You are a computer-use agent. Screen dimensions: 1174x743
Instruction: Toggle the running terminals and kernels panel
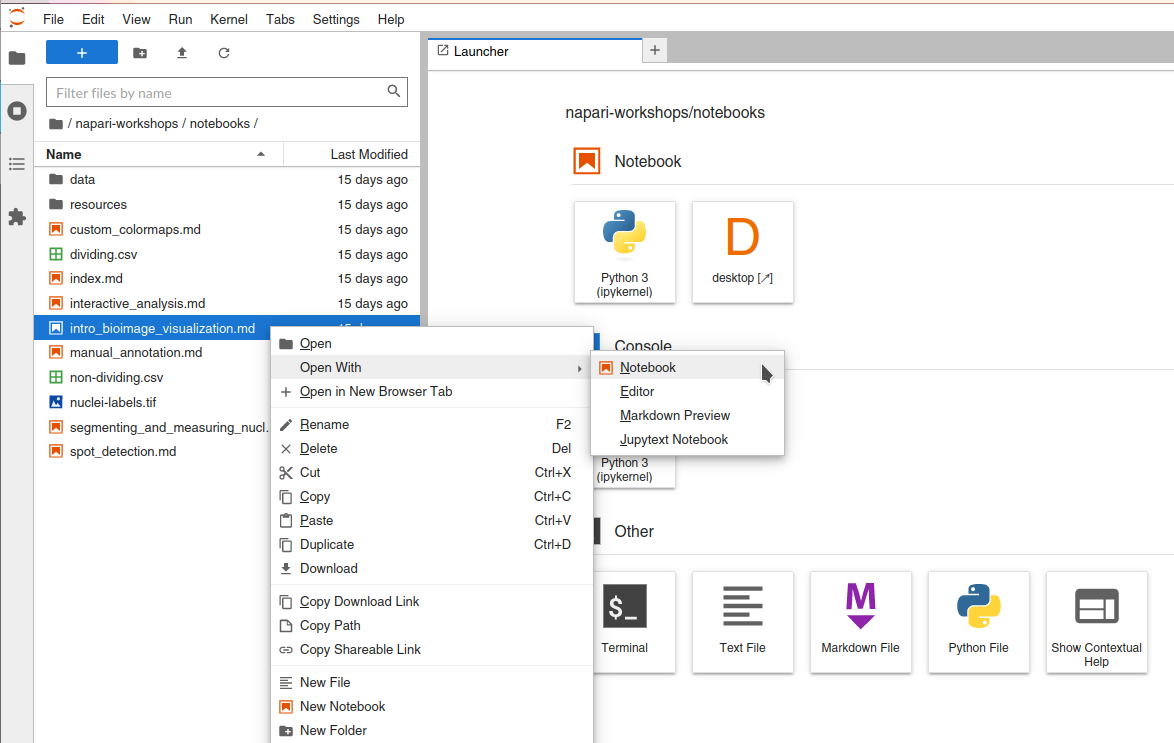click(16, 111)
